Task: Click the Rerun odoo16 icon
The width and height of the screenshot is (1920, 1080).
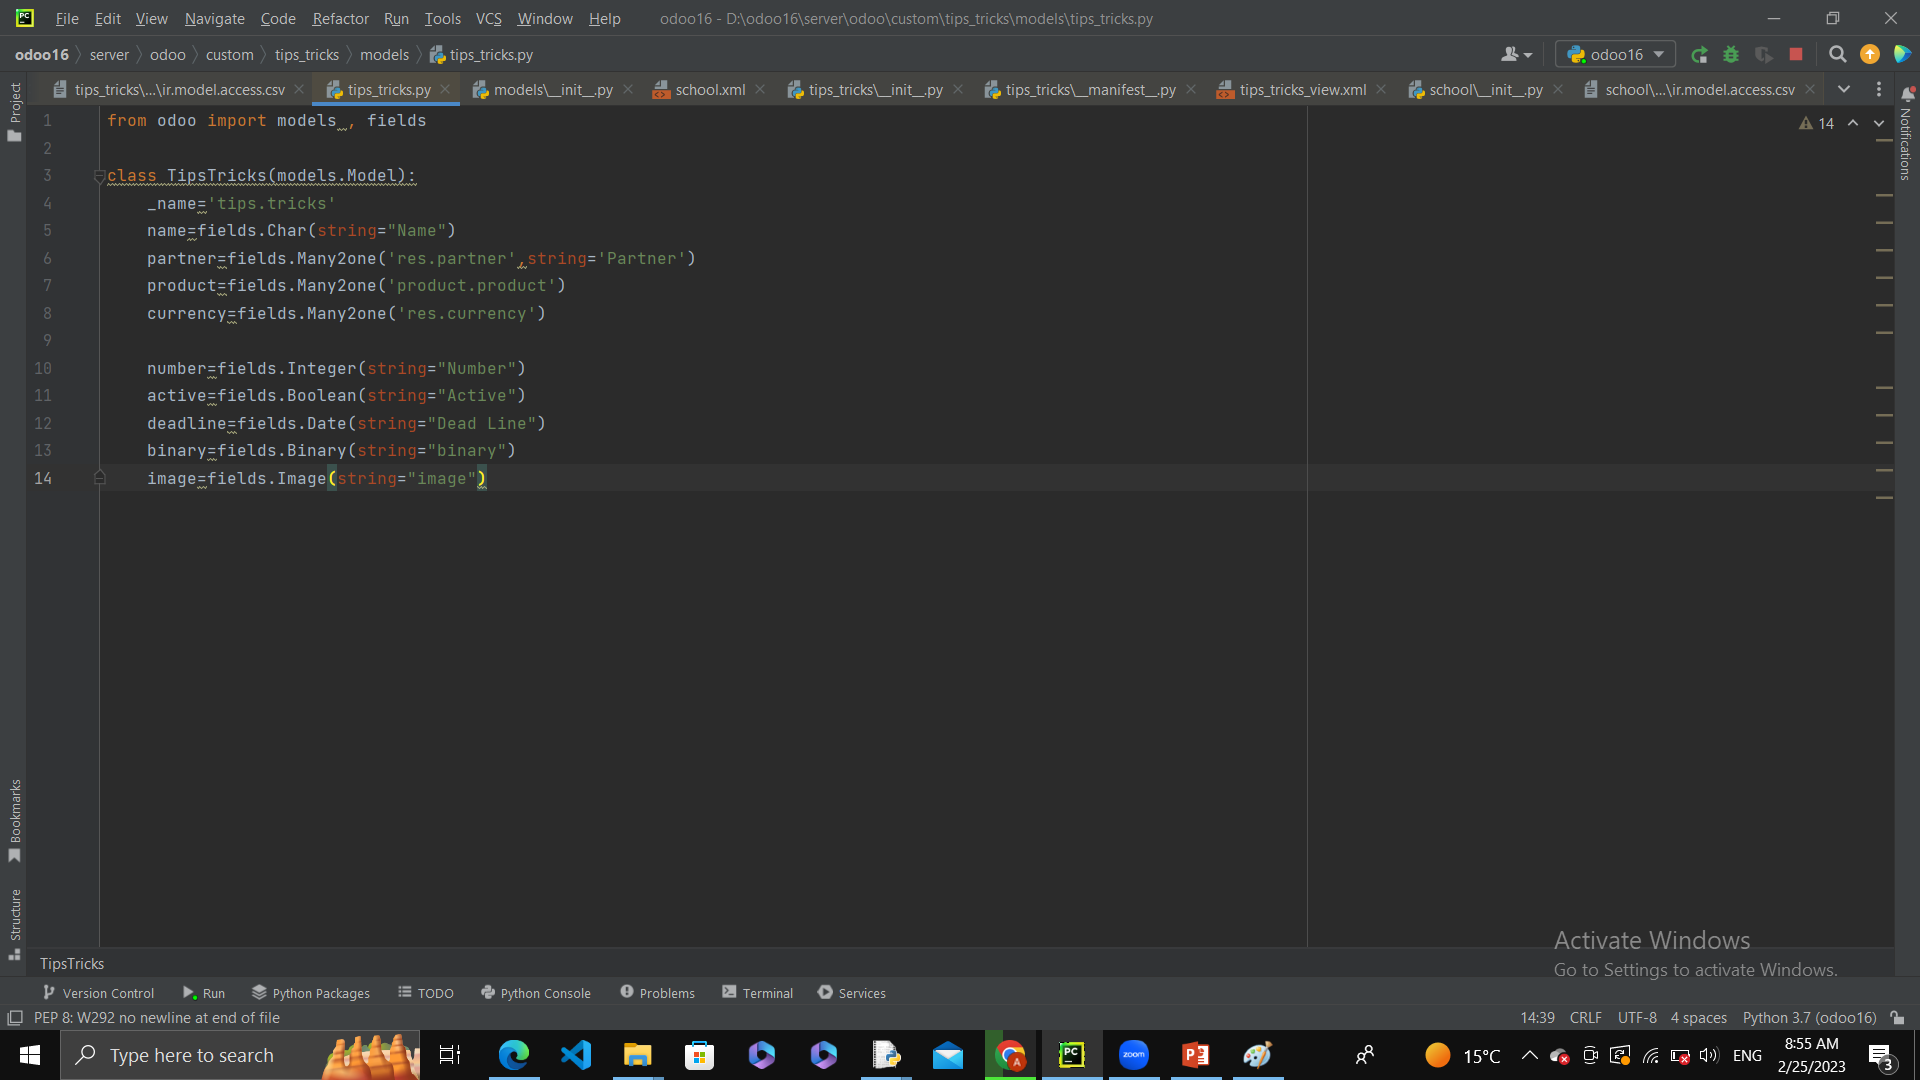Action: [1699, 55]
